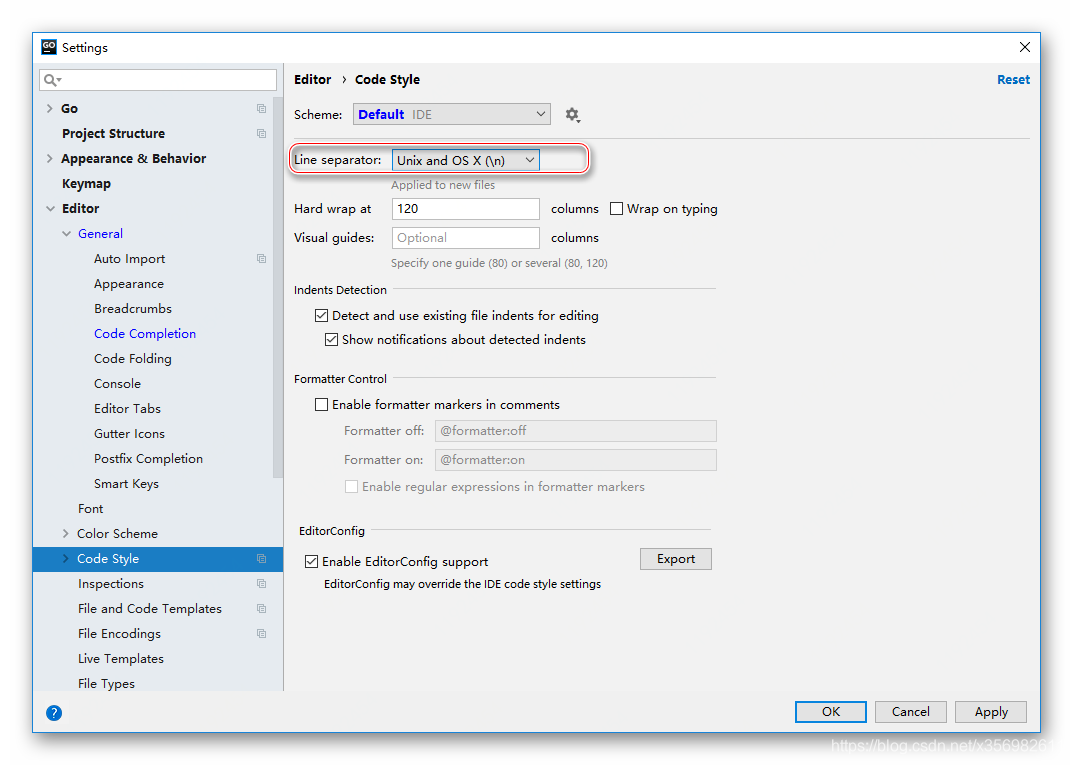Viewport: 1073px width, 765px height.
Task: Select Project Structure in settings tree
Action: click(x=113, y=133)
